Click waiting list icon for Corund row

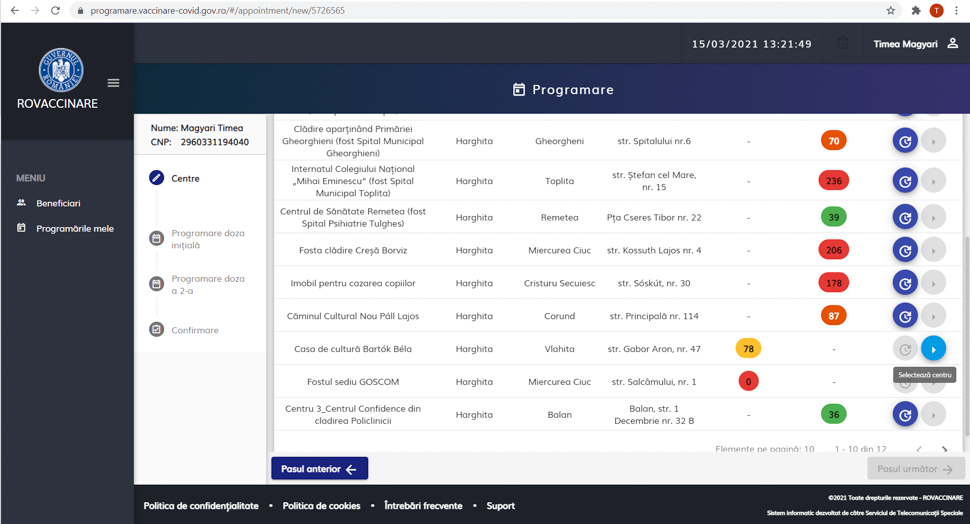tap(904, 316)
